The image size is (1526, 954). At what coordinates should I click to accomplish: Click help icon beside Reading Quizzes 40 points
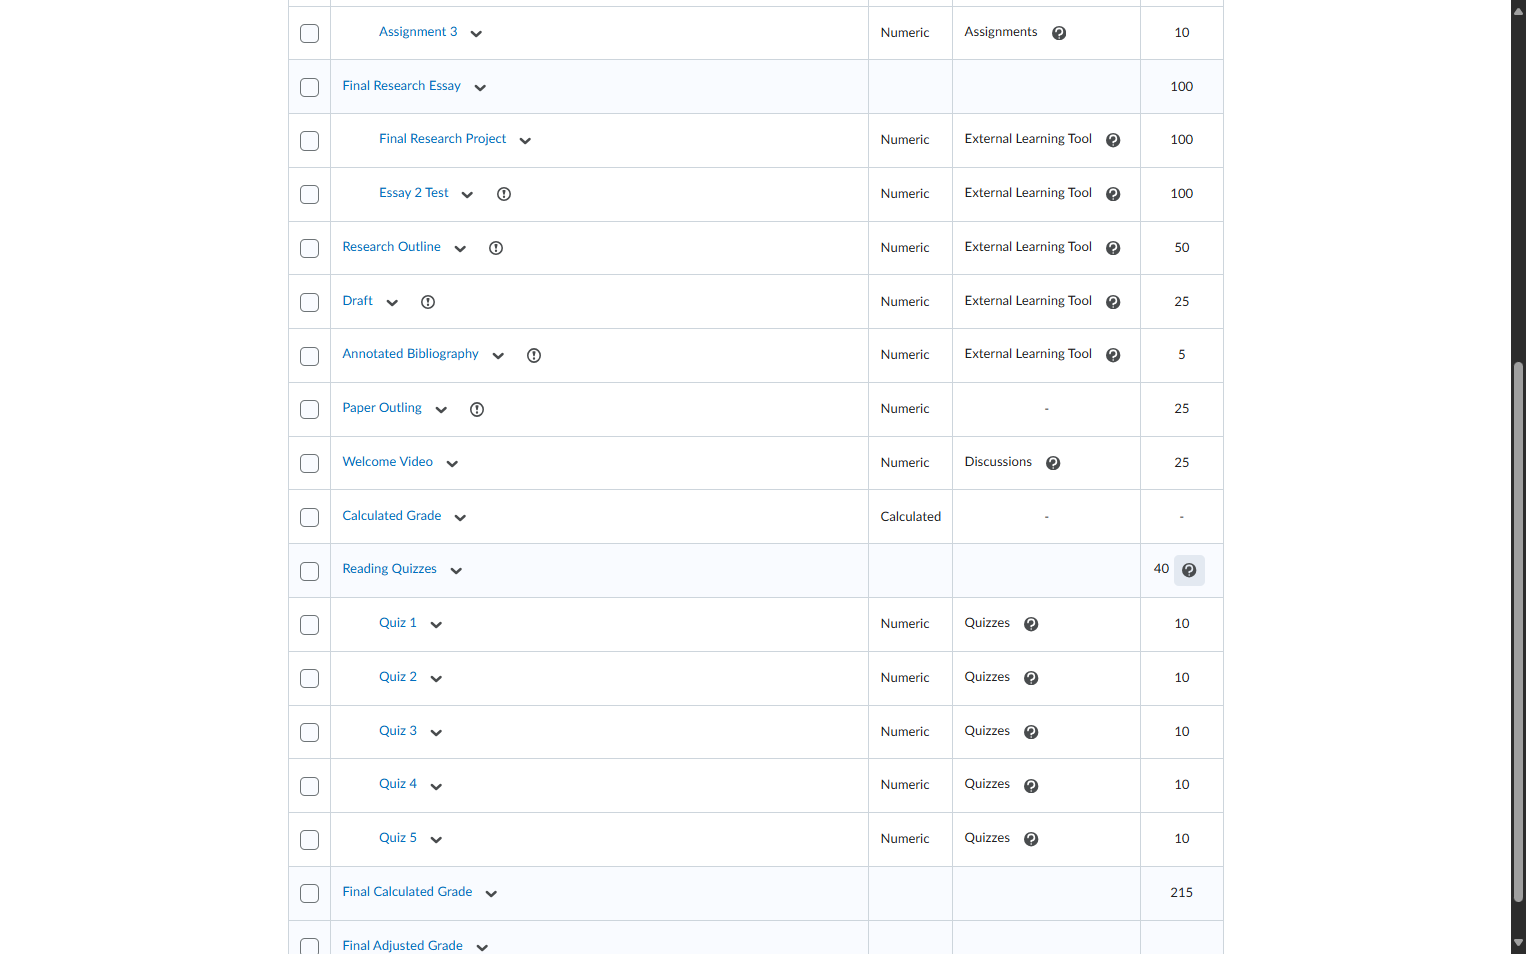tap(1189, 570)
